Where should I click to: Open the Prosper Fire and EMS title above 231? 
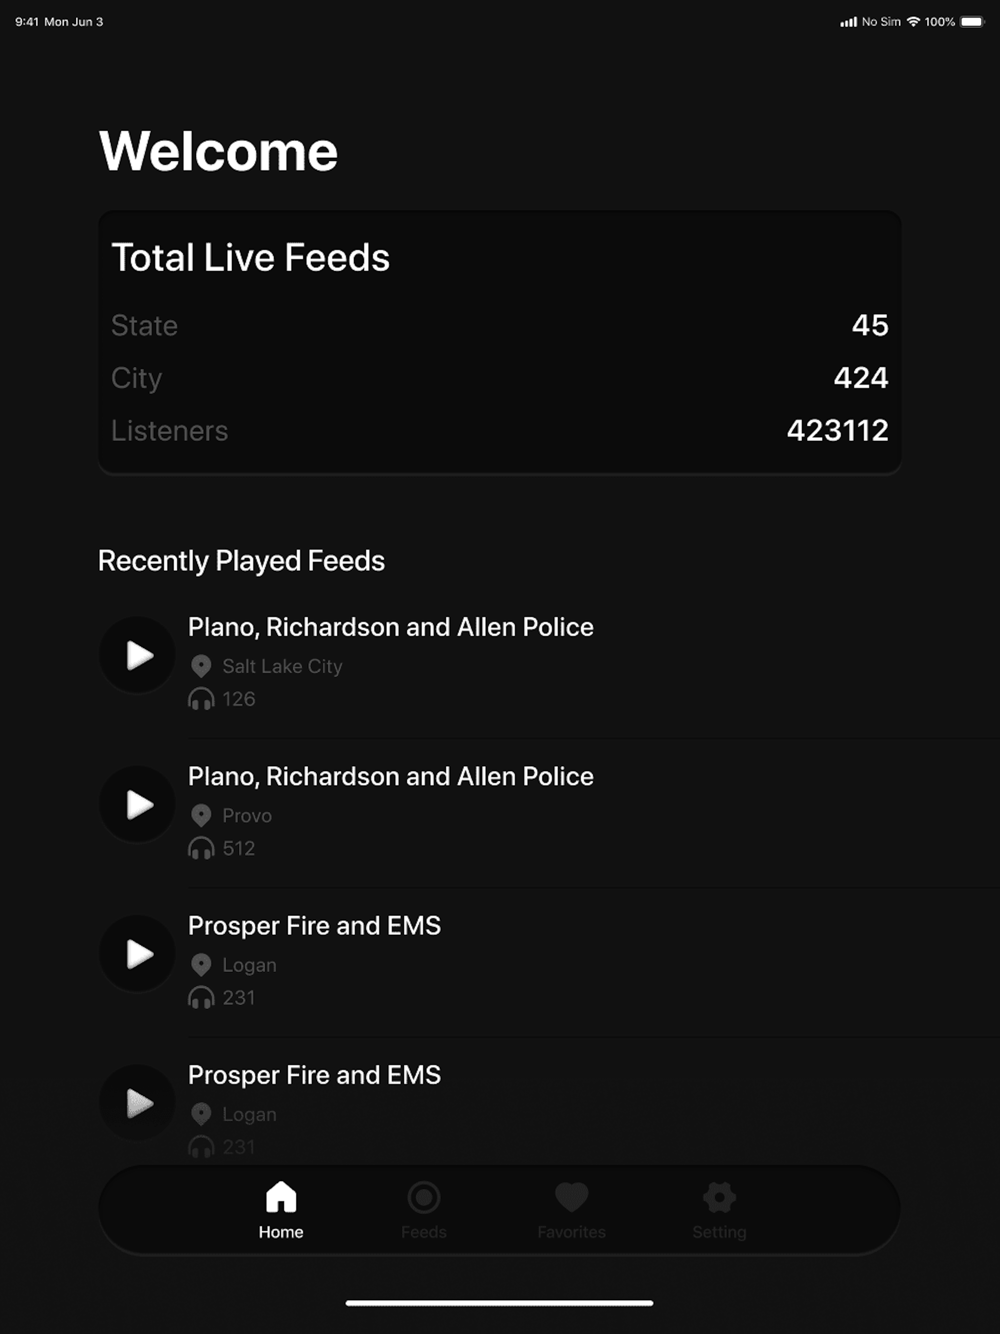[x=314, y=925]
